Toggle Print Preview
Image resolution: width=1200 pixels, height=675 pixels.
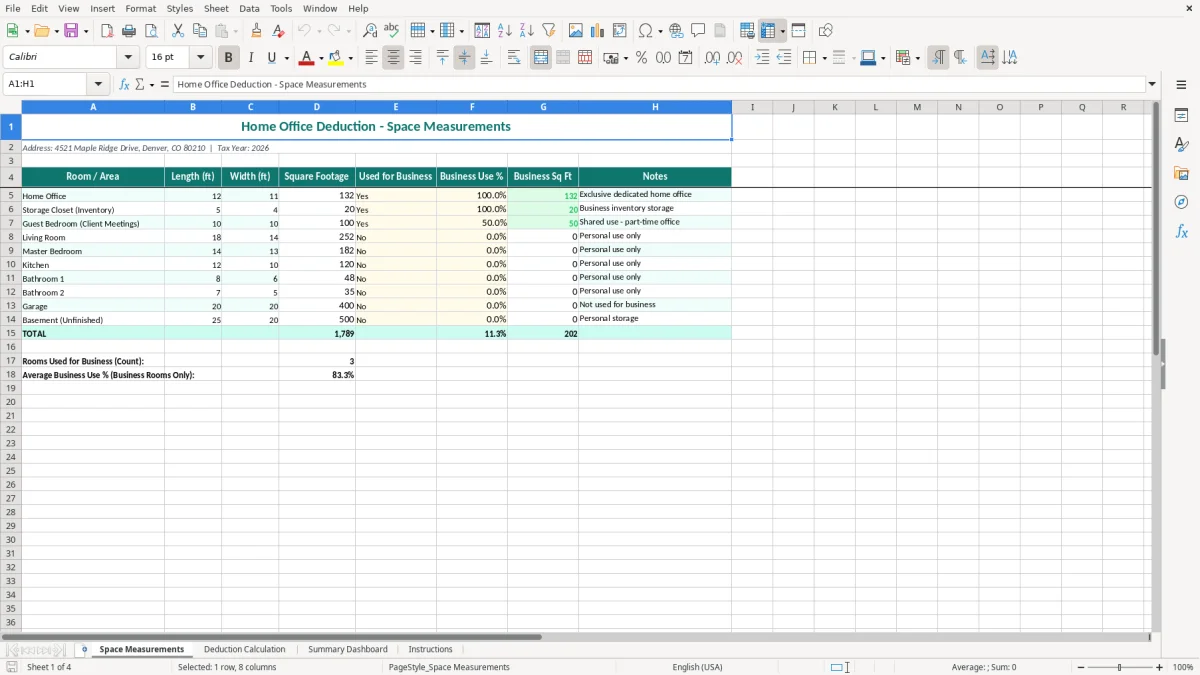(151, 31)
